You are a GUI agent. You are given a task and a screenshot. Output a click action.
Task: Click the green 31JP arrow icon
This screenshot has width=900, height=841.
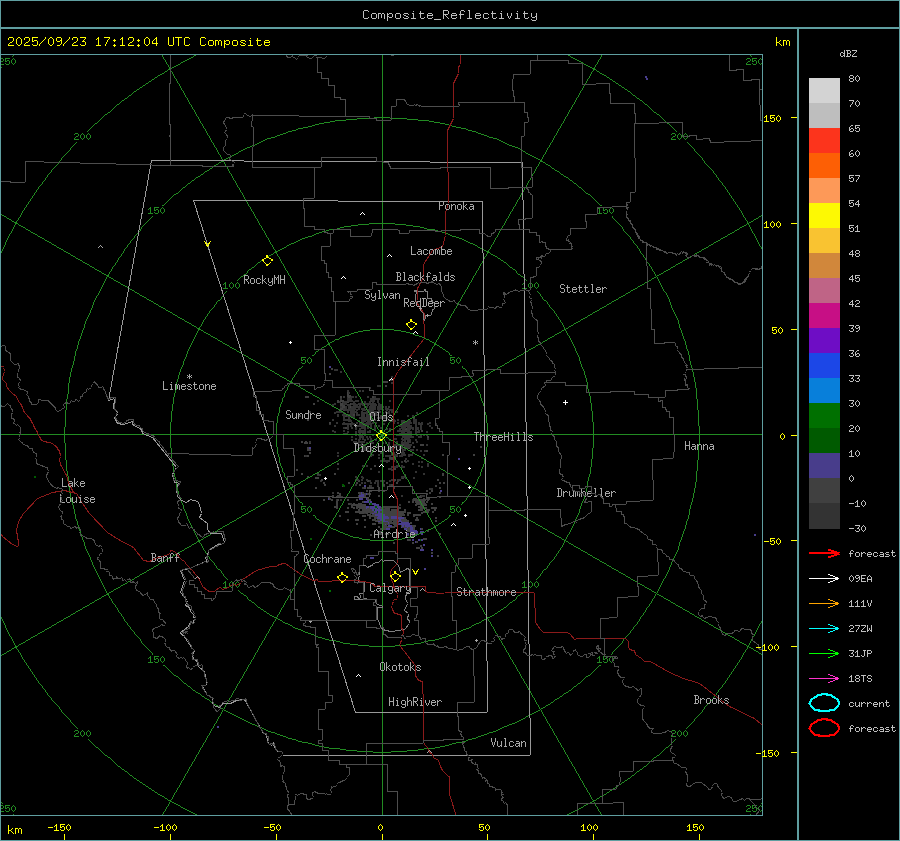click(823, 653)
